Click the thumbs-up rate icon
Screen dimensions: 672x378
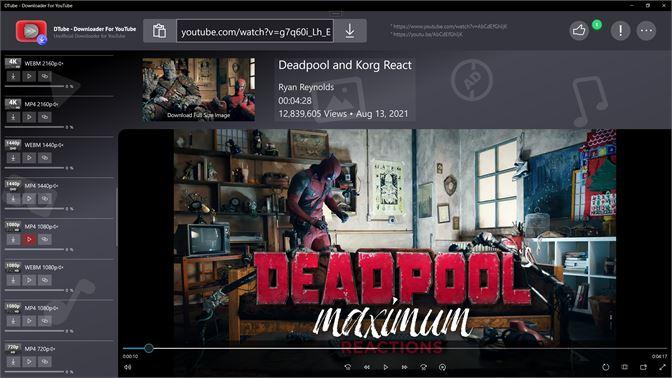tap(579, 31)
